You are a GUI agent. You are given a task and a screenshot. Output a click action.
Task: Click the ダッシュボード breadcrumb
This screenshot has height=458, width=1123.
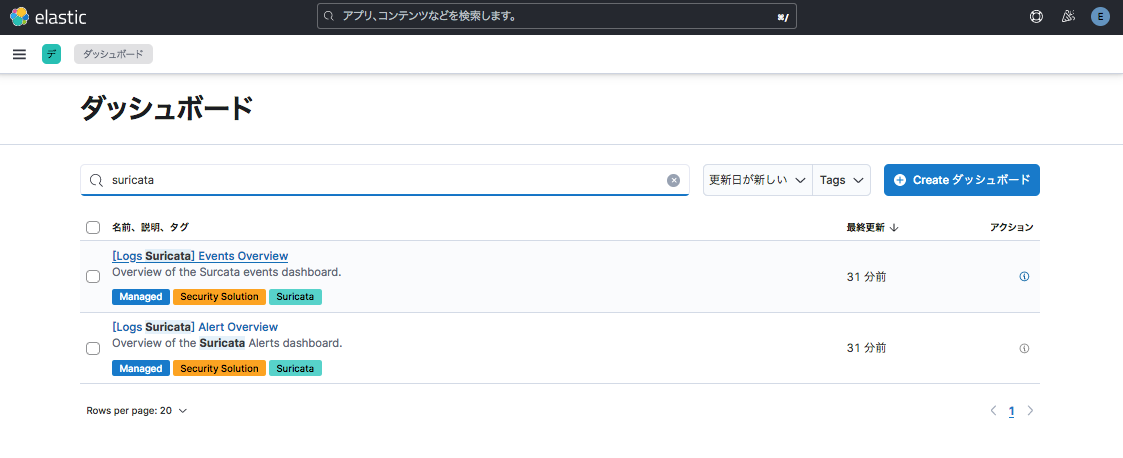pos(113,54)
